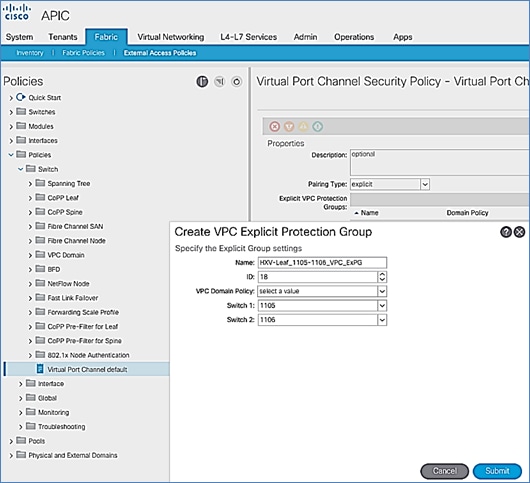Click the Domain Policy column header
The height and width of the screenshot is (483, 530).
[x=467, y=213]
